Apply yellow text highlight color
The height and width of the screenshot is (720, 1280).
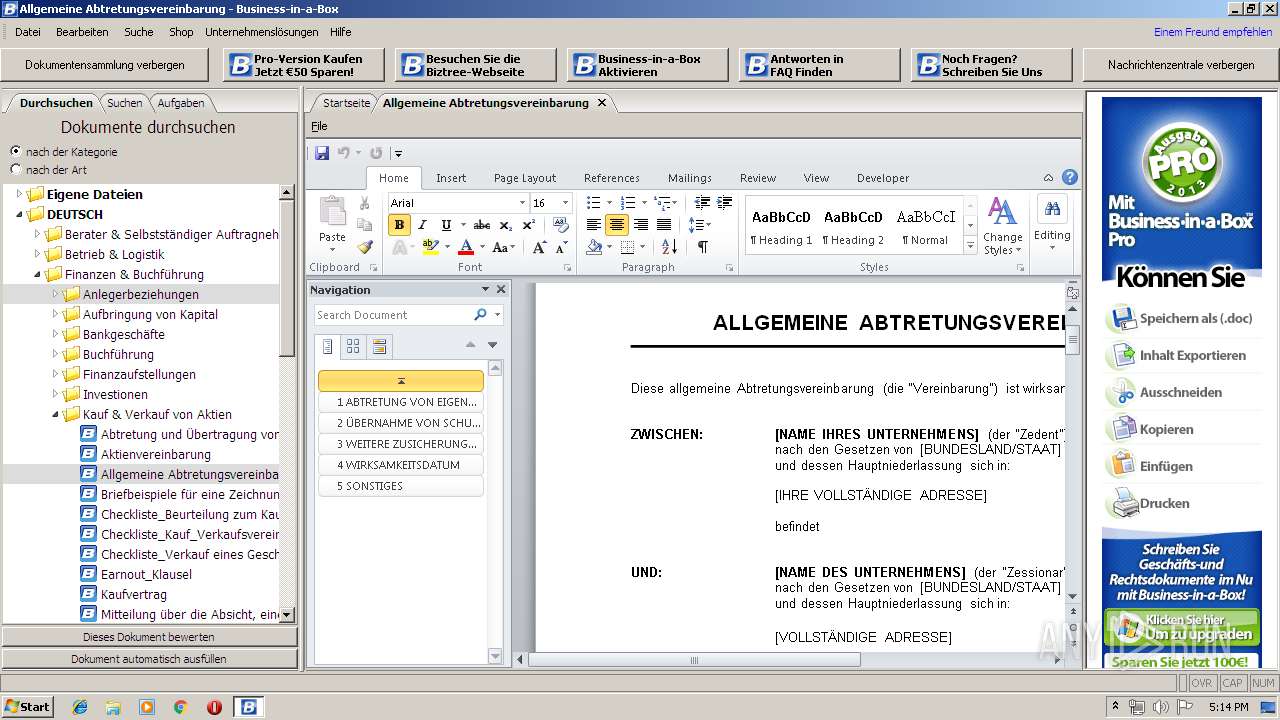[430, 247]
